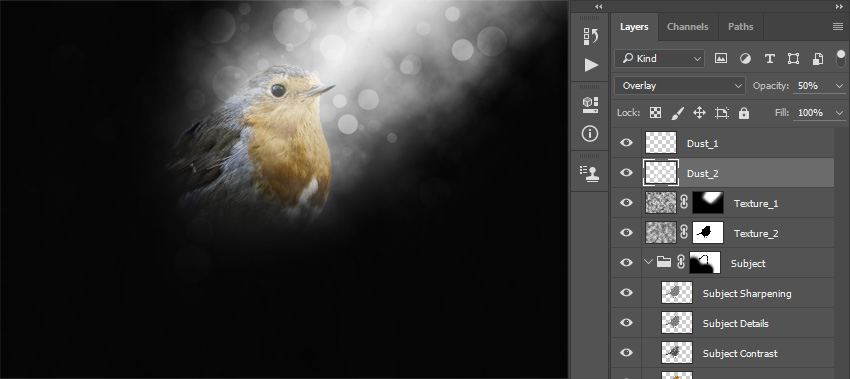Click the Fill 100% value field
Screen dimensions: 850x379
click(x=813, y=113)
